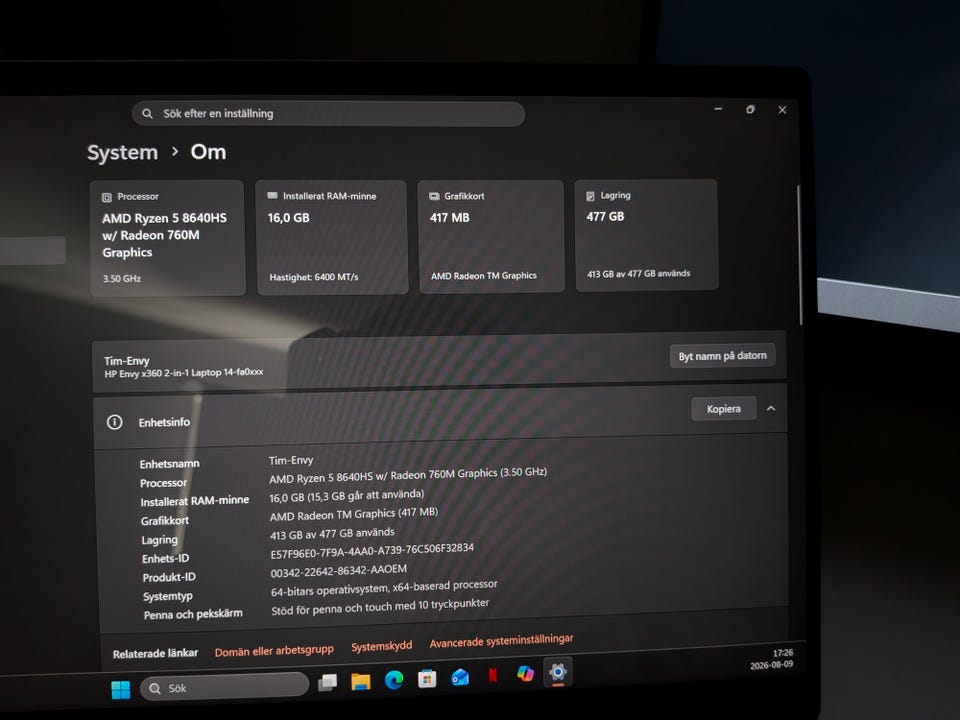Viewport: 960px width, 720px height.
Task: Click the magnifier icon in settings search
Action: [148, 113]
